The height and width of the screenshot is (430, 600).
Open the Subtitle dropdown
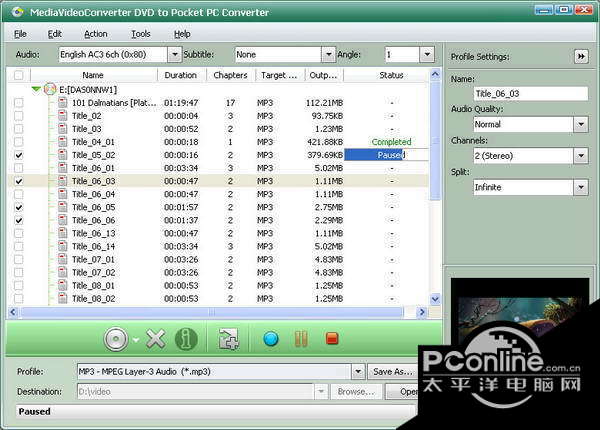point(328,54)
